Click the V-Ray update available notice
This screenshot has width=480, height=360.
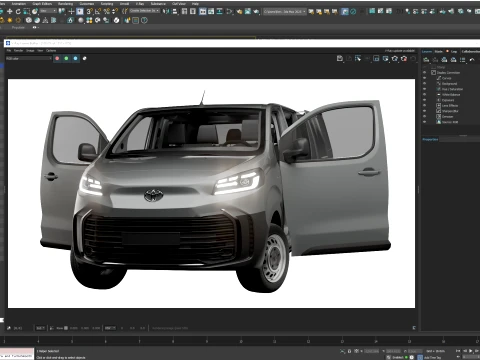pyautogui.click(x=400, y=51)
